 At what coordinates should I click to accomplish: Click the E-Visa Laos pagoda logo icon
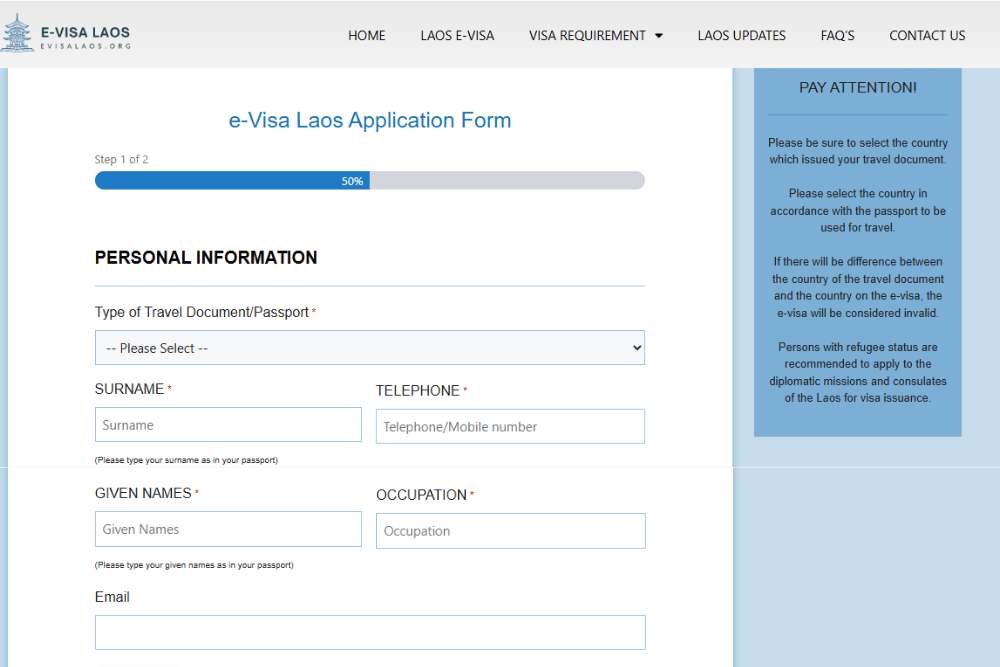coord(18,34)
